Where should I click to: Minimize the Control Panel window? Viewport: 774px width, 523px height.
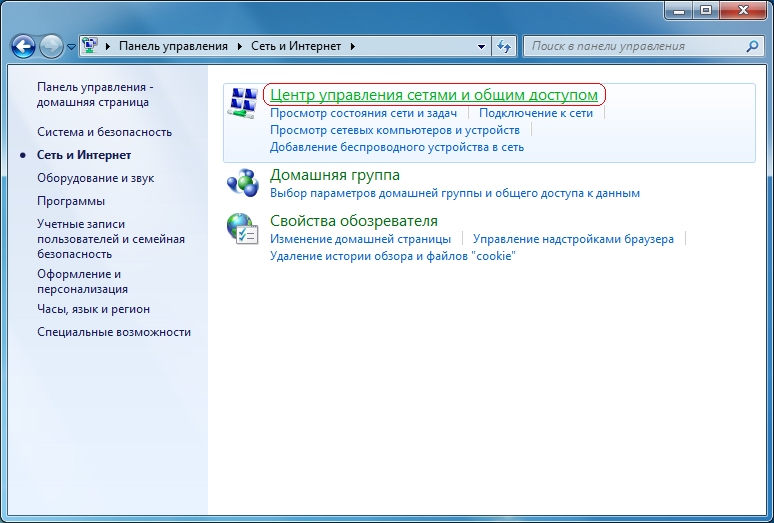click(679, 10)
